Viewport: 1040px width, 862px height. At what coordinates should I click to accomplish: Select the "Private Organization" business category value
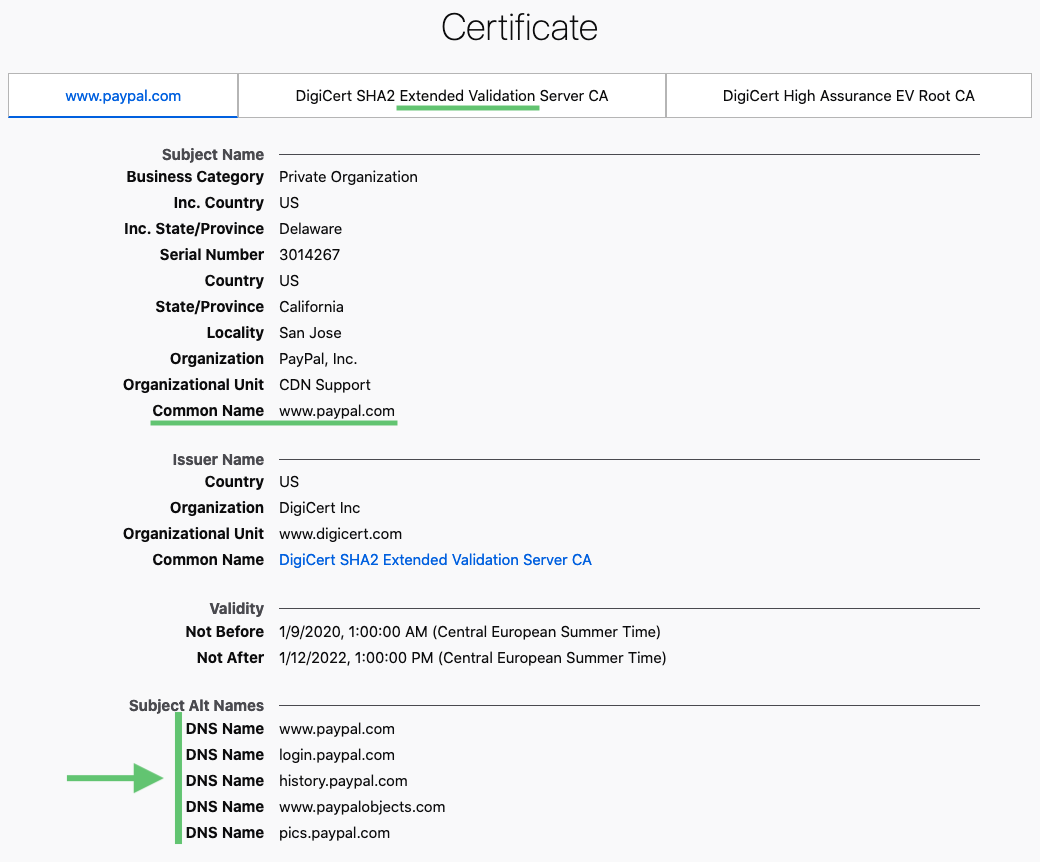tap(348, 177)
